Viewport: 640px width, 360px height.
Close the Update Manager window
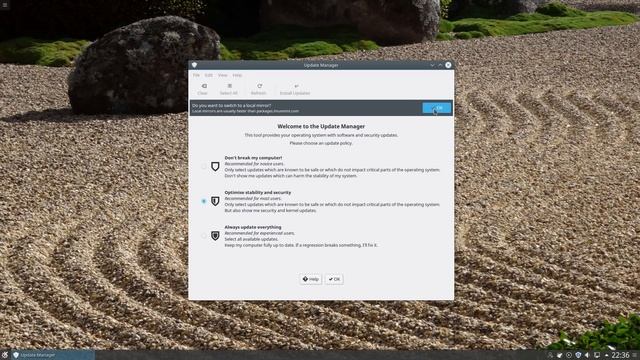click(448, 65)
